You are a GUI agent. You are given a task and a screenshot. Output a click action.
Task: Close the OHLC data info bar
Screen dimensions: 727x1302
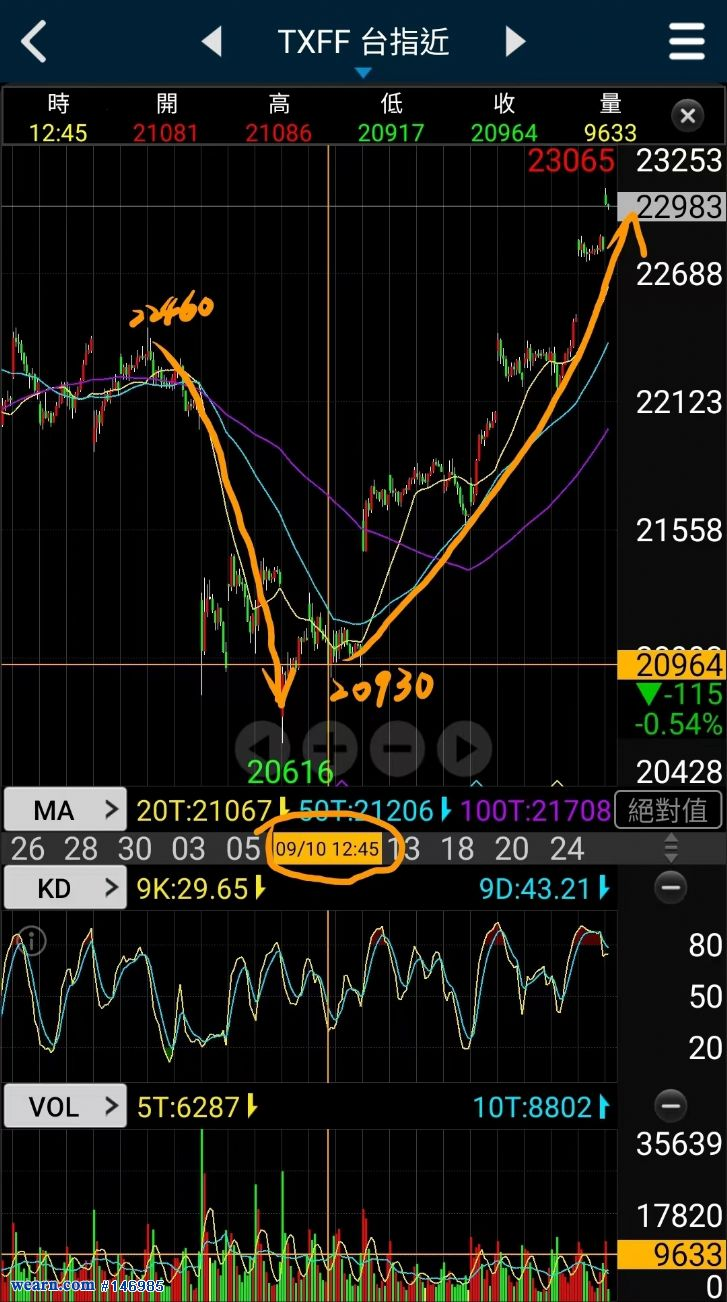click(687, 117)
